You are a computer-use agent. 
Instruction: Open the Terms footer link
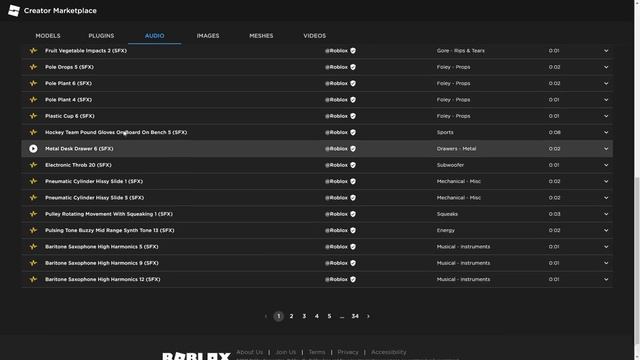pyautogui.click(x=317, y=352)
